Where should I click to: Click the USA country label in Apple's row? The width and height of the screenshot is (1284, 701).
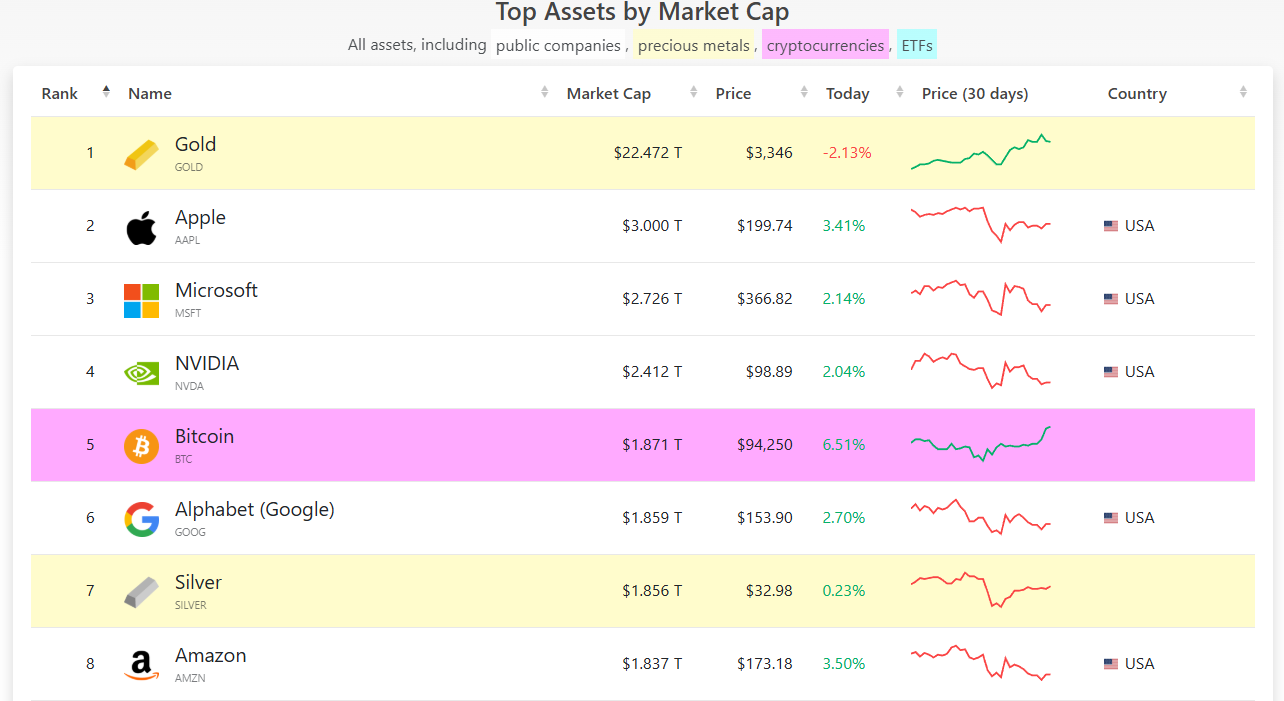1139,226
